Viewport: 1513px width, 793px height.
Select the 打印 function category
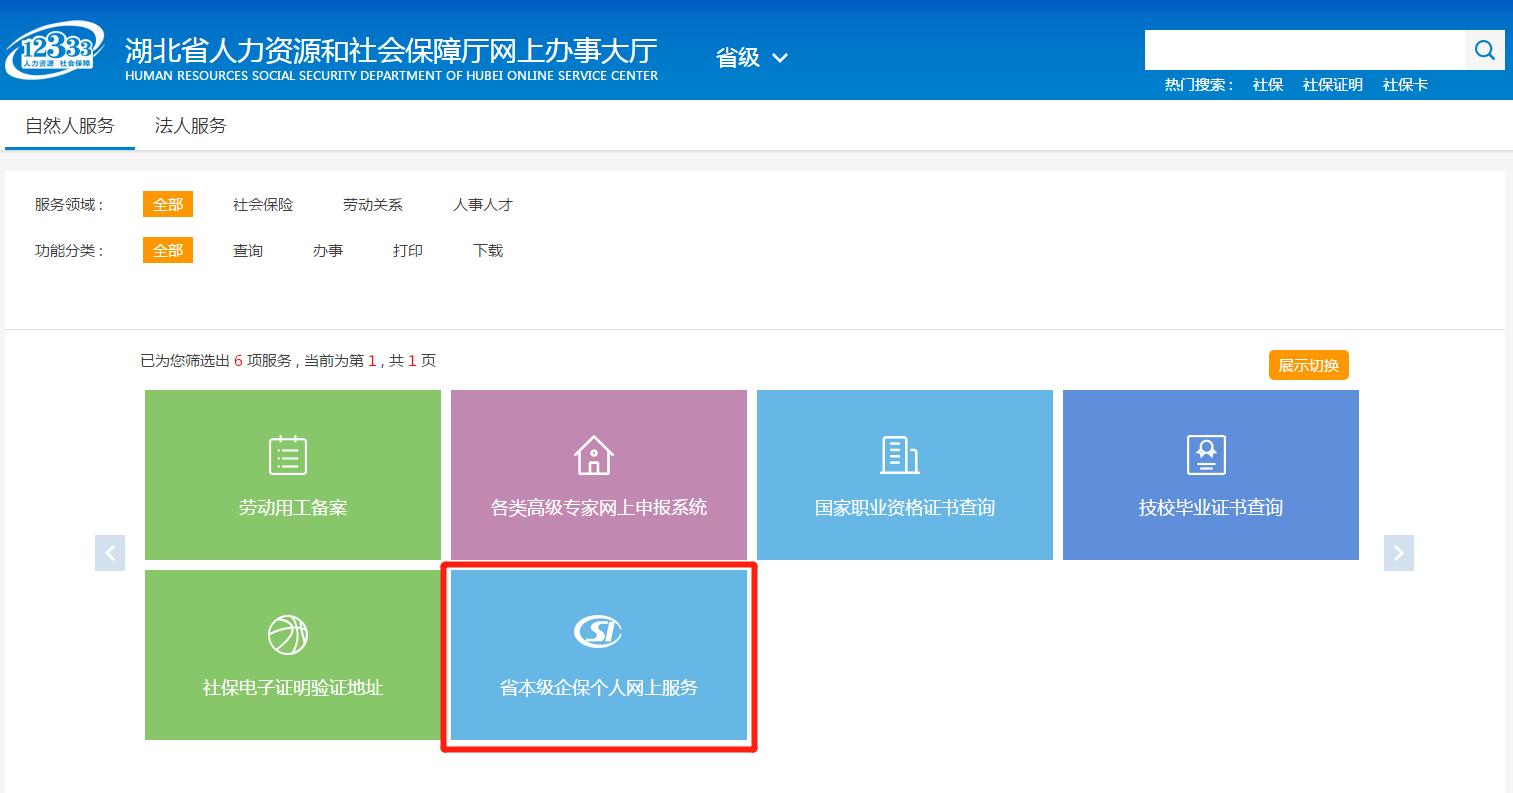(x=407, y=250)
